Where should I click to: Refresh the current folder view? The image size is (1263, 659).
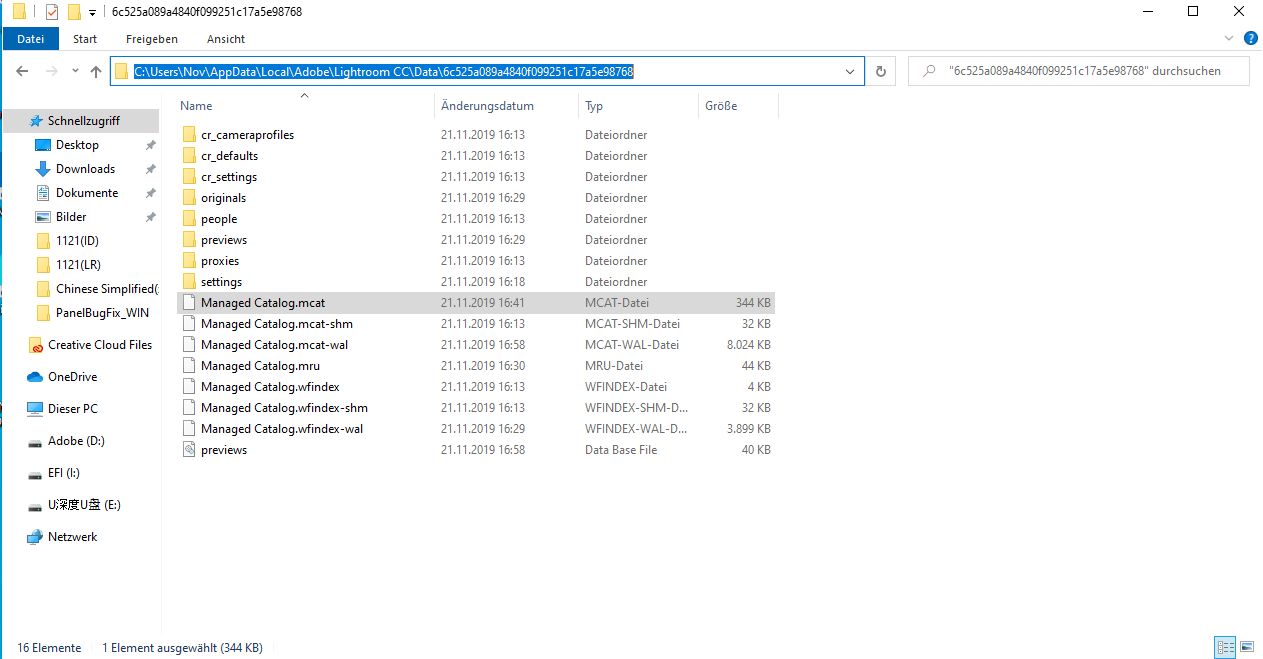tap(880, 71)
